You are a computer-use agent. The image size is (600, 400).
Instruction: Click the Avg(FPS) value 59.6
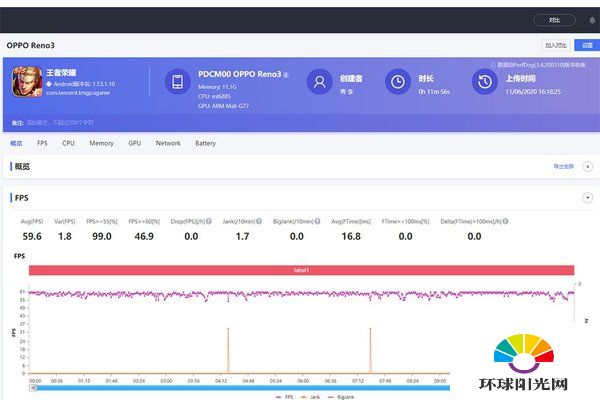(x=32, y=236)
